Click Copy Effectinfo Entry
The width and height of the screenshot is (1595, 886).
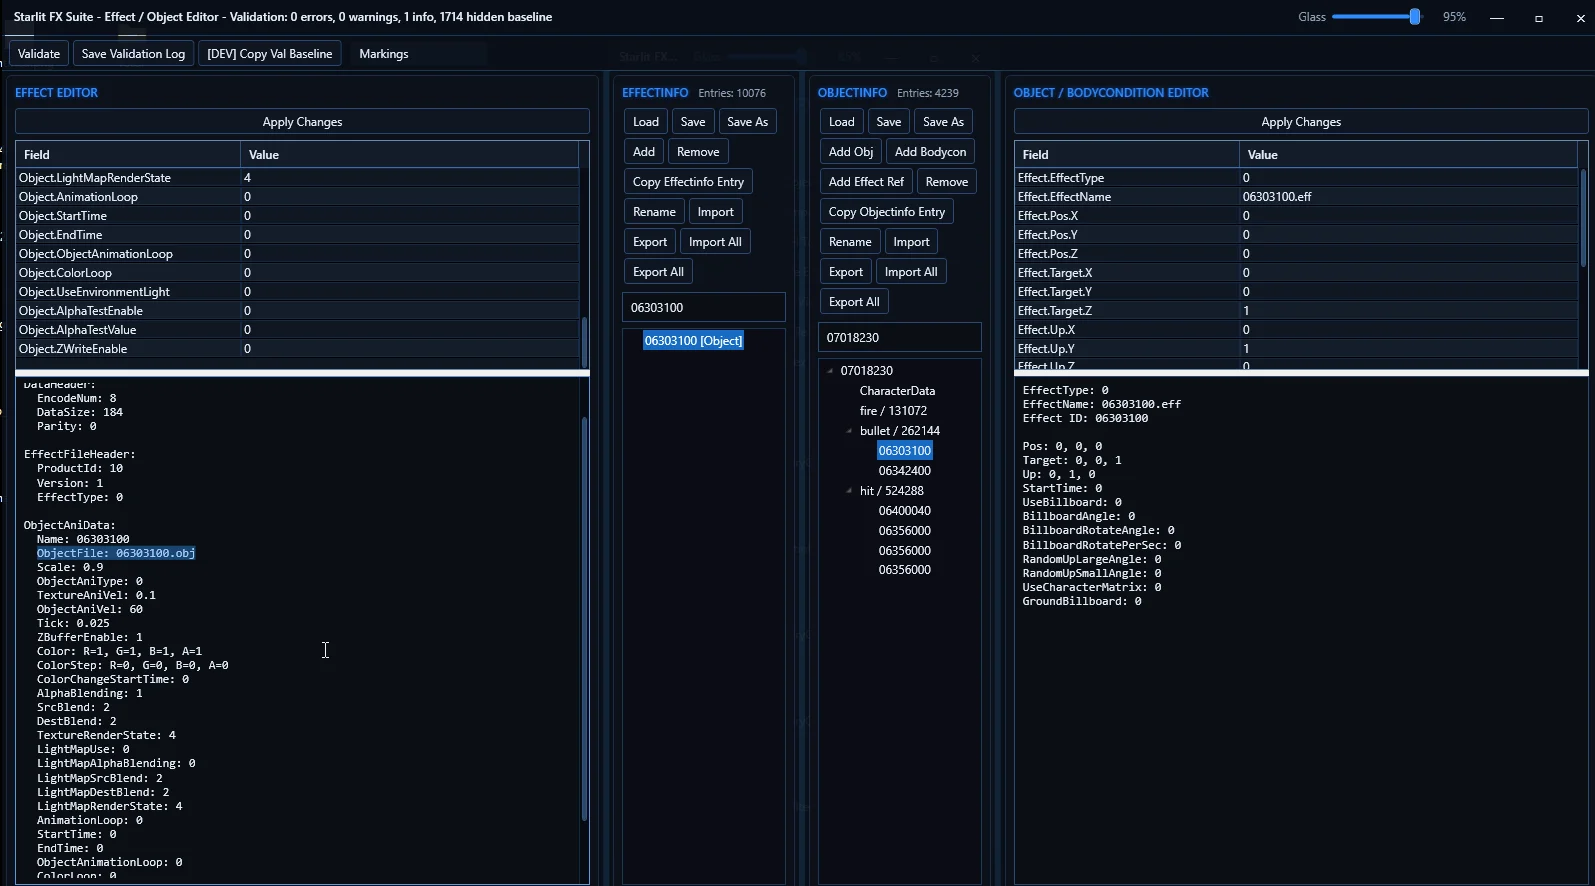pyautogui.click(x=688, y=182)
